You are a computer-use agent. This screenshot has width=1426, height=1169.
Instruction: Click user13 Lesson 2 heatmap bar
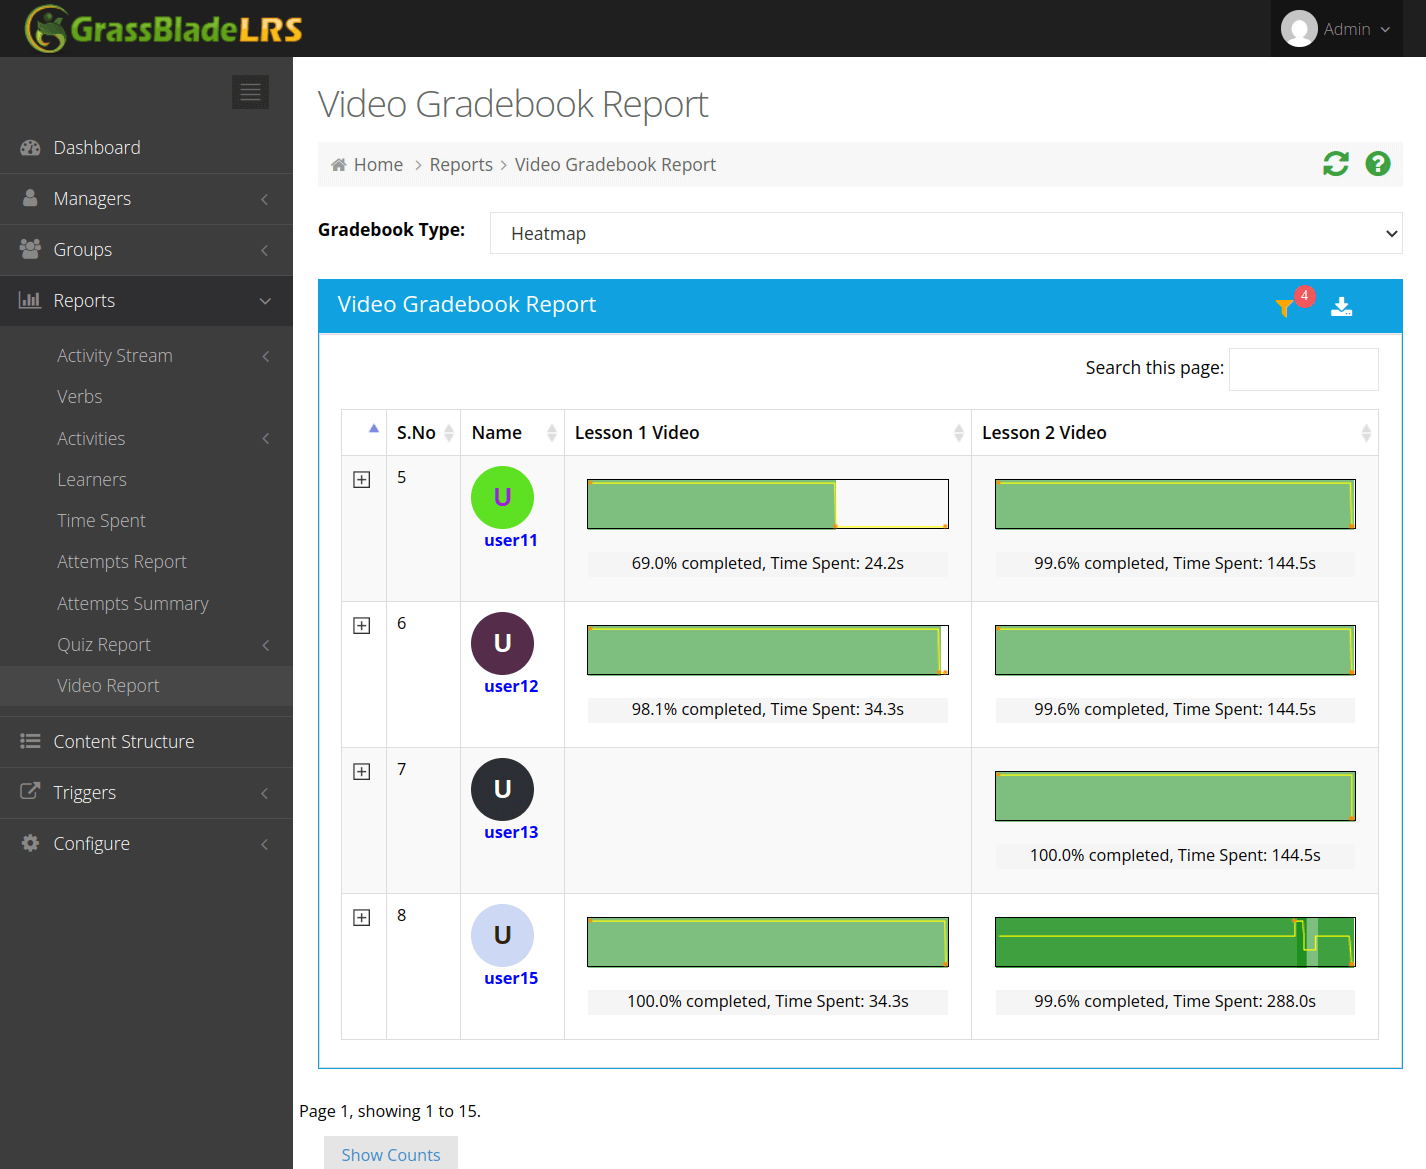click(1175, 796)
